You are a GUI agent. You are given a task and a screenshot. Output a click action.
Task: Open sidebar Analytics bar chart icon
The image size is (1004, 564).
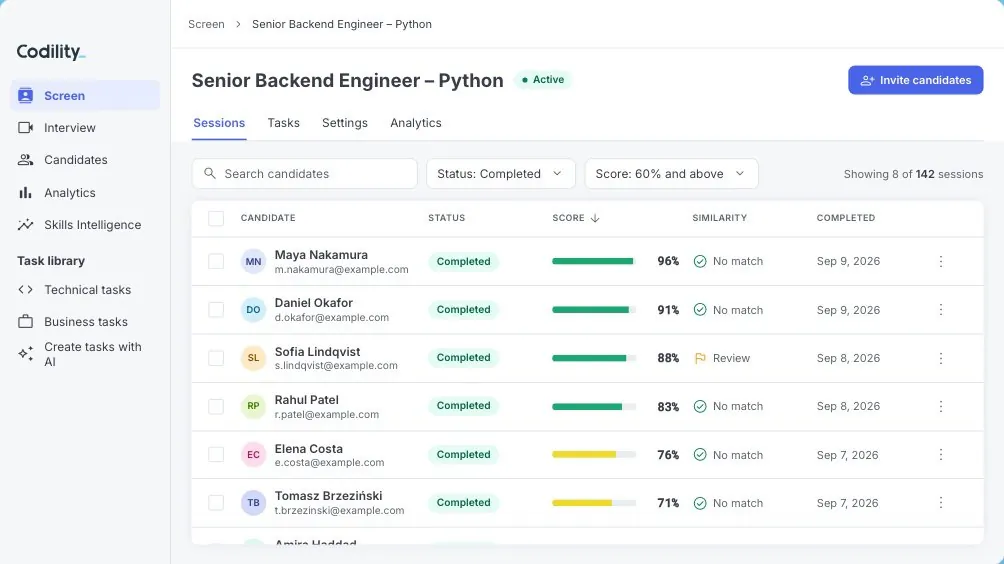[x=26, y=193]
